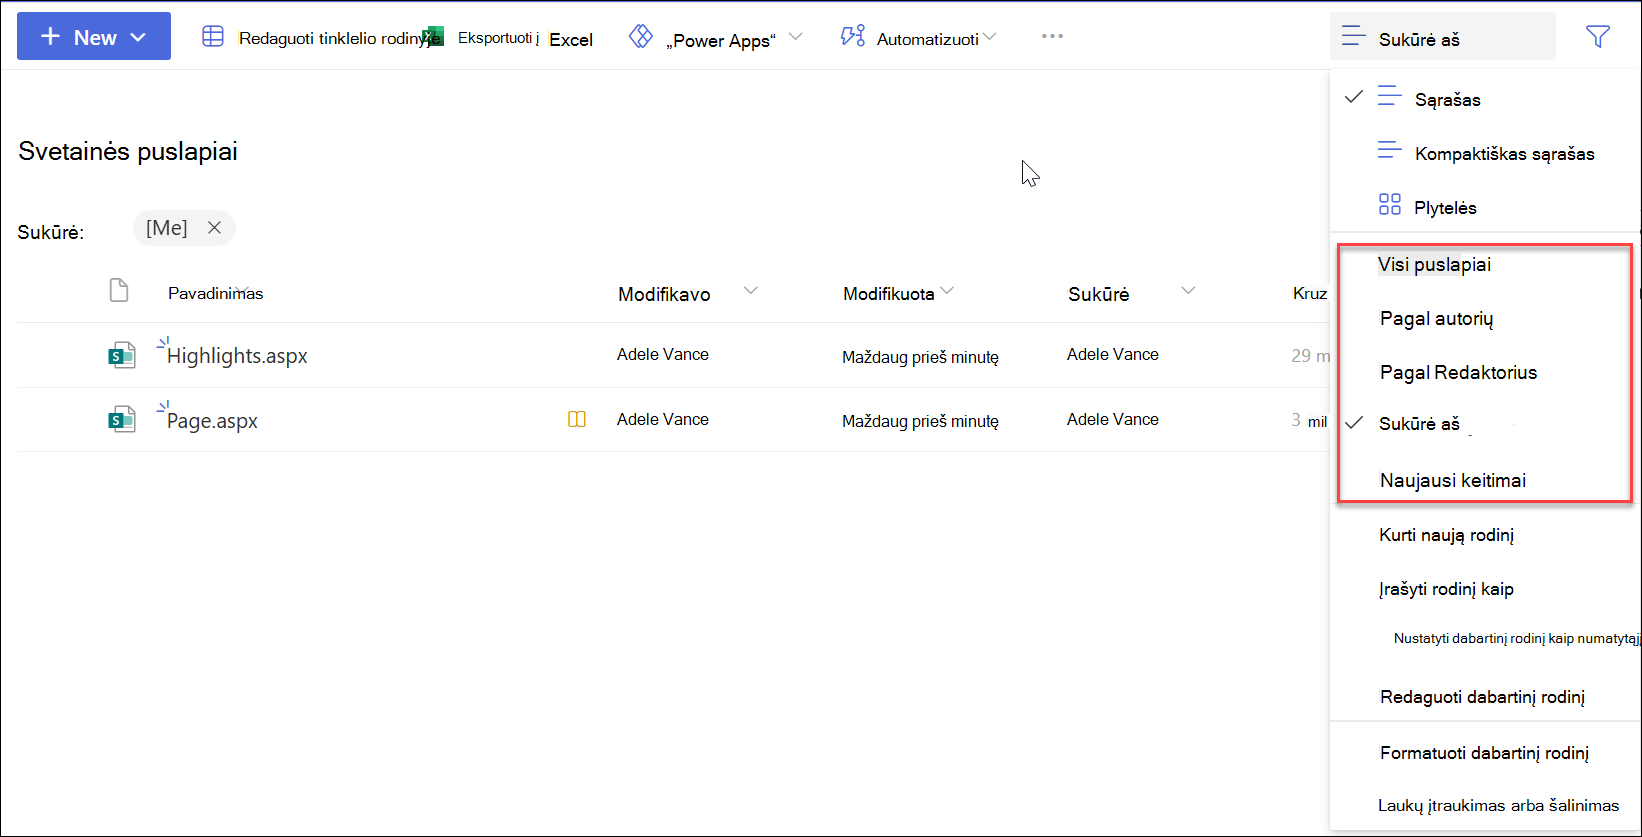Remove the [Me] filter chip
Viewport: 1642px width, 837px height.
click(x=214, y=228)
